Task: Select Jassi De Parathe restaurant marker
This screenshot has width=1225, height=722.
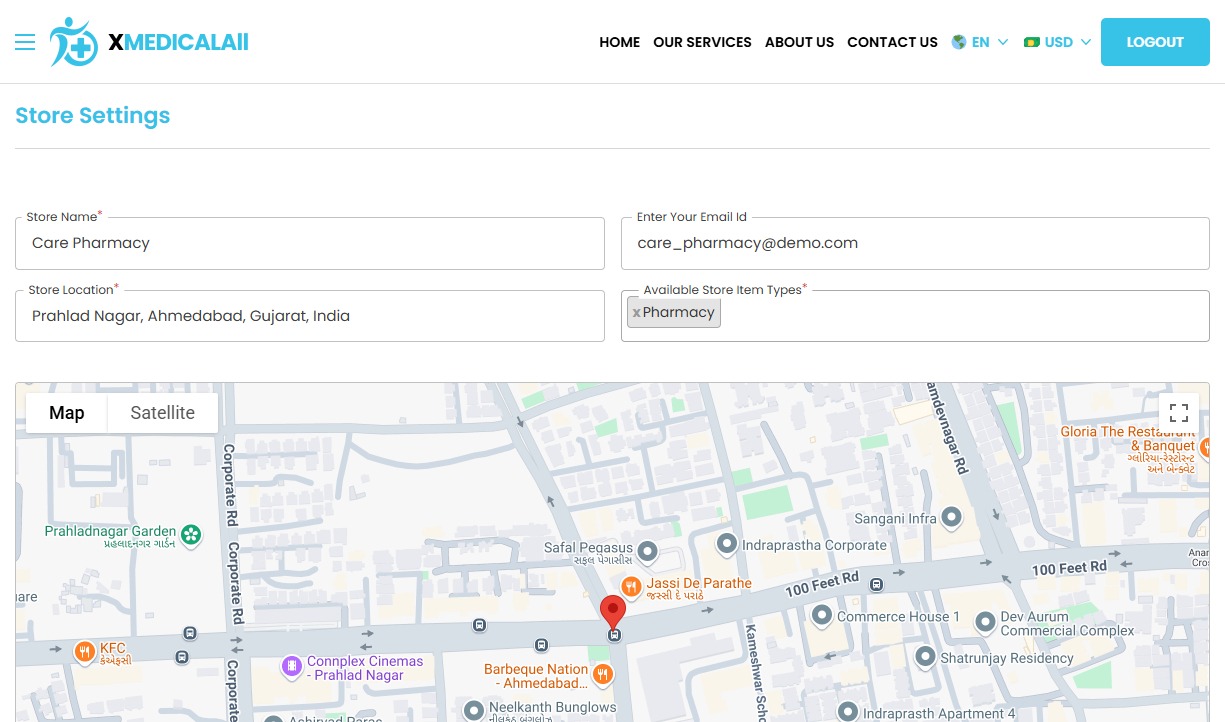Action: (630, 586)
